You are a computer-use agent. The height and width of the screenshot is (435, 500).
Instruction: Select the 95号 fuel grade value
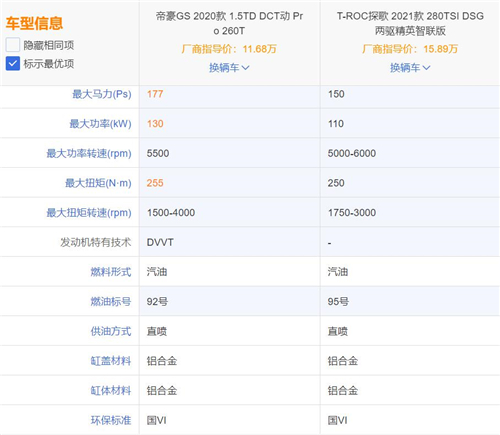338,302
